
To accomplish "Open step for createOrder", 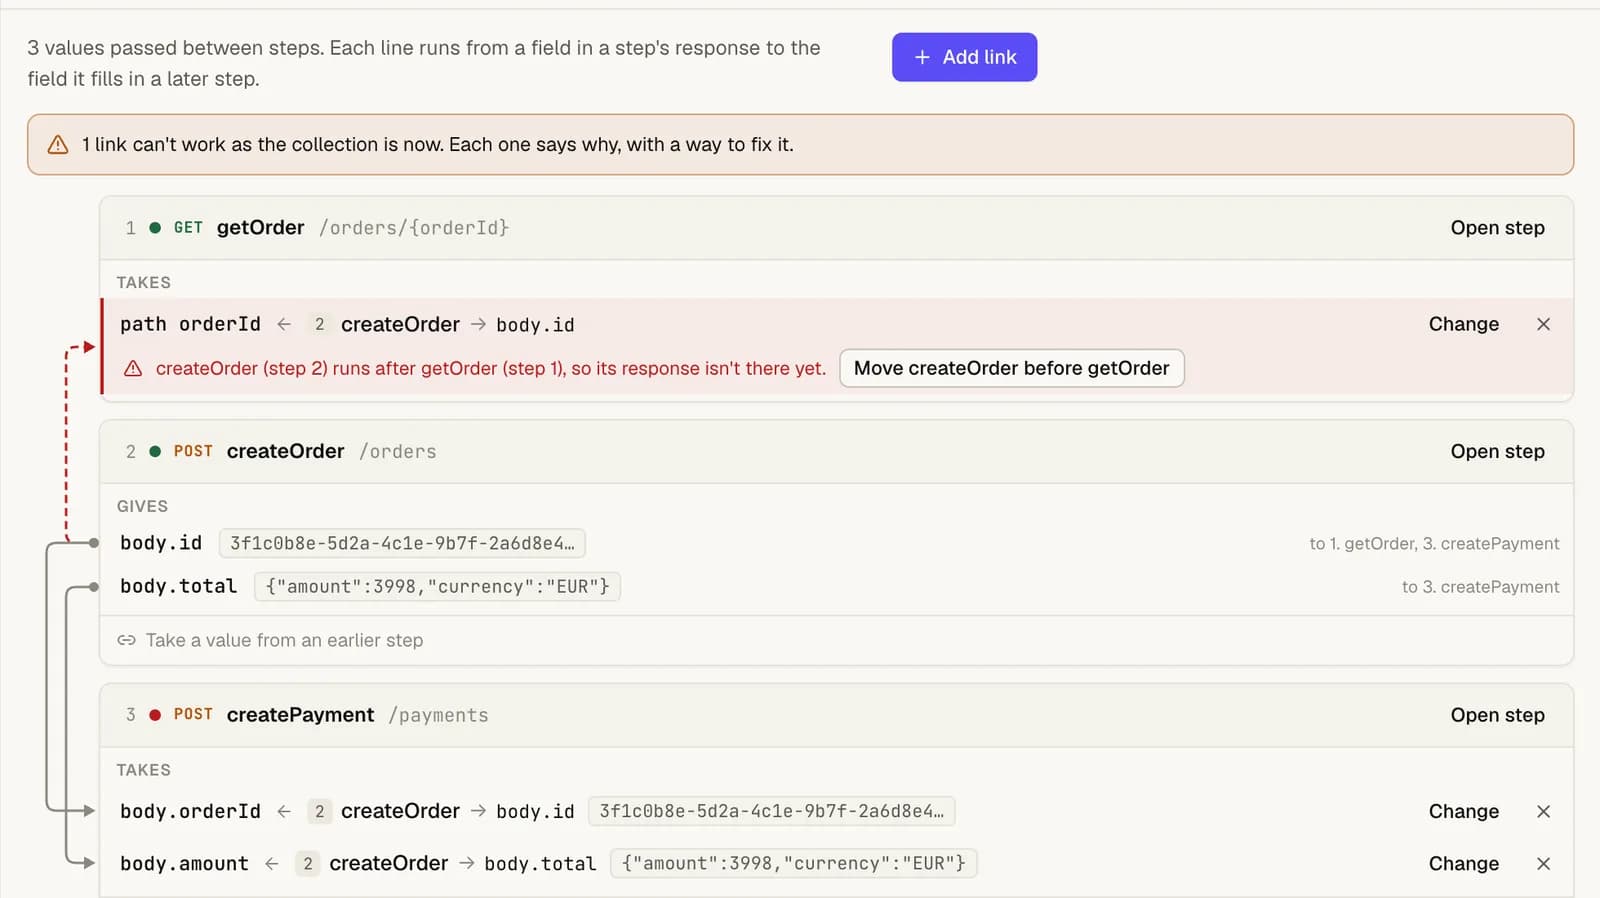I will 1497,451.
